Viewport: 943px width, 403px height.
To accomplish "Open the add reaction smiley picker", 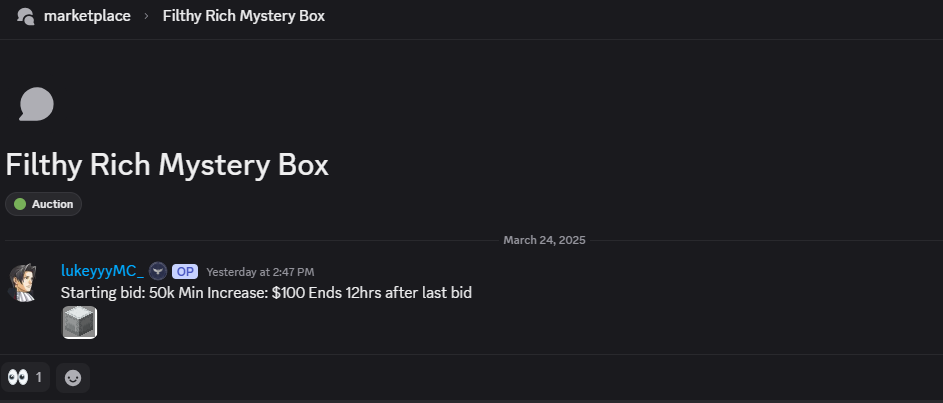I will click(x=73, y=378).
